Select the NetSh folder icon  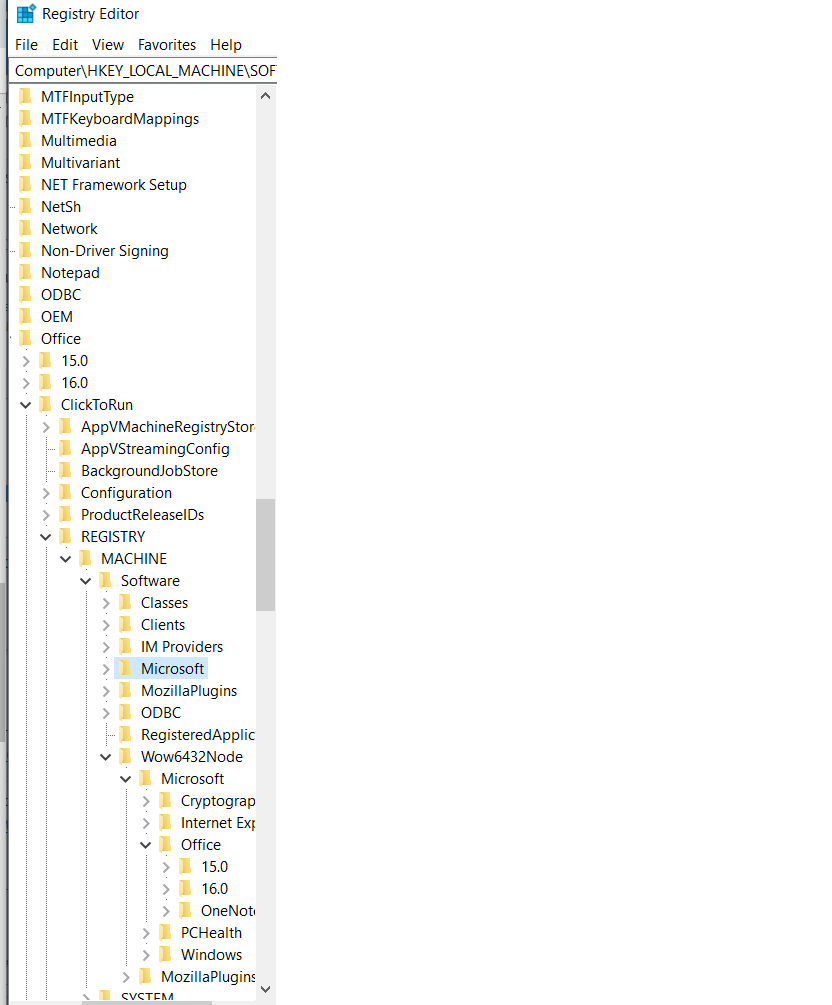(26, 206)
